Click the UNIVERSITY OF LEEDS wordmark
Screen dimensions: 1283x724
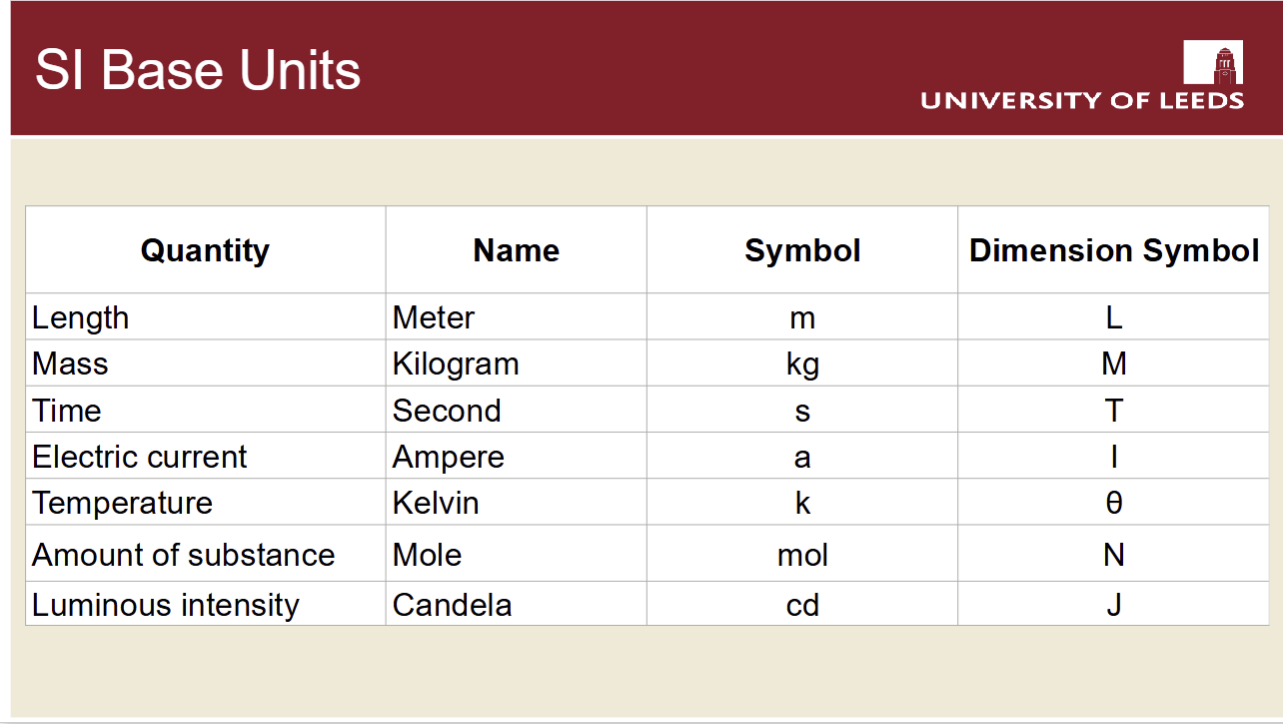pos(1082,100)
